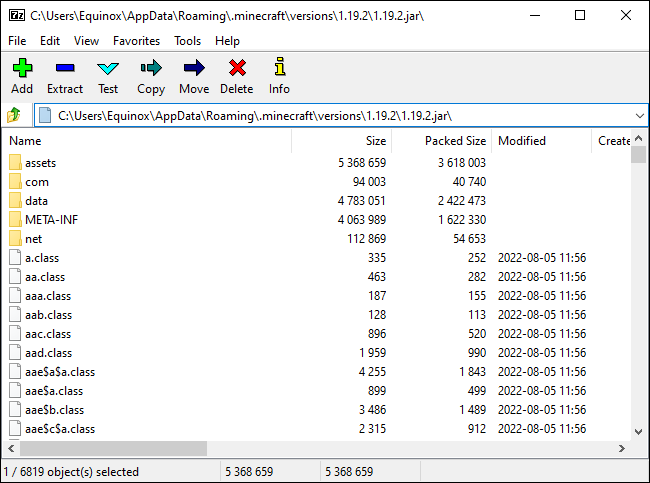Sort by Packed Size column header
The height and width of the screenshot is (483, 650).
(441, 141)
